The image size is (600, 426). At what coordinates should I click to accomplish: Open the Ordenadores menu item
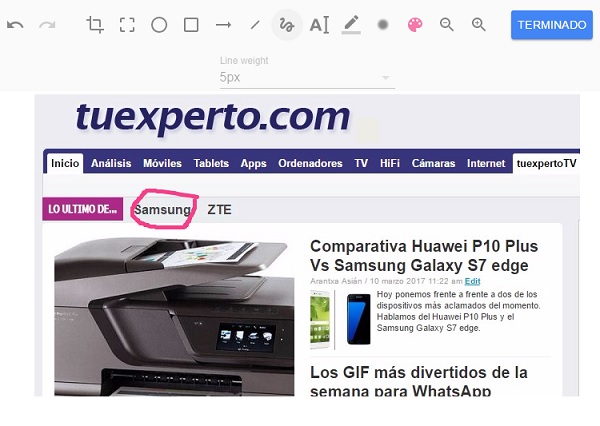coord(310,163)
